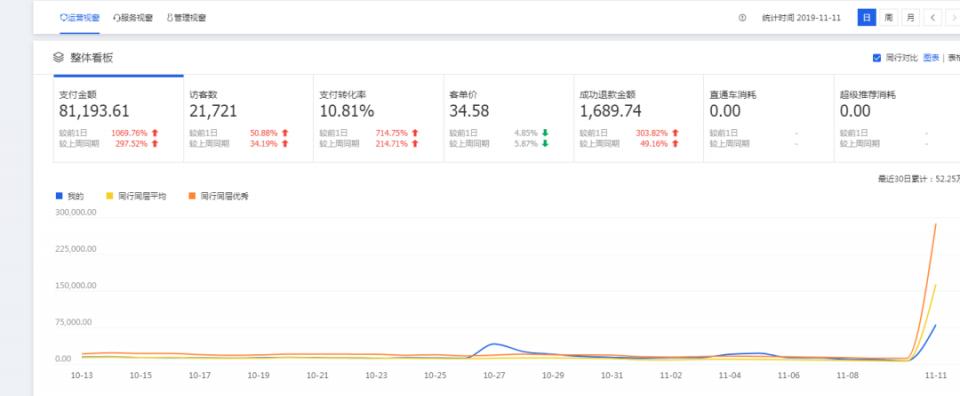Toggle the blue 我的 legend series
Viewport: 960px width, 396px height.
pos(70,196)
